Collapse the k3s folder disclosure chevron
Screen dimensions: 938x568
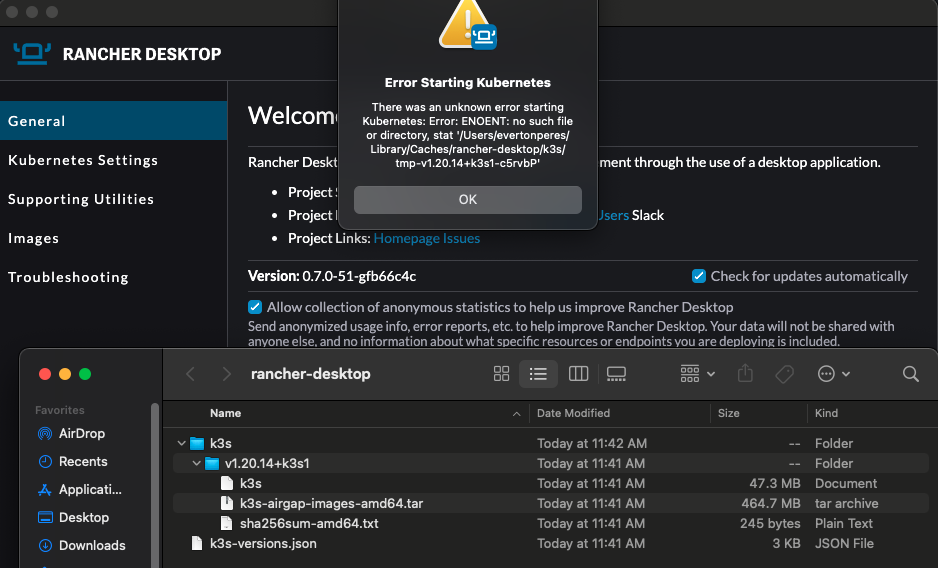pos(181,444)
